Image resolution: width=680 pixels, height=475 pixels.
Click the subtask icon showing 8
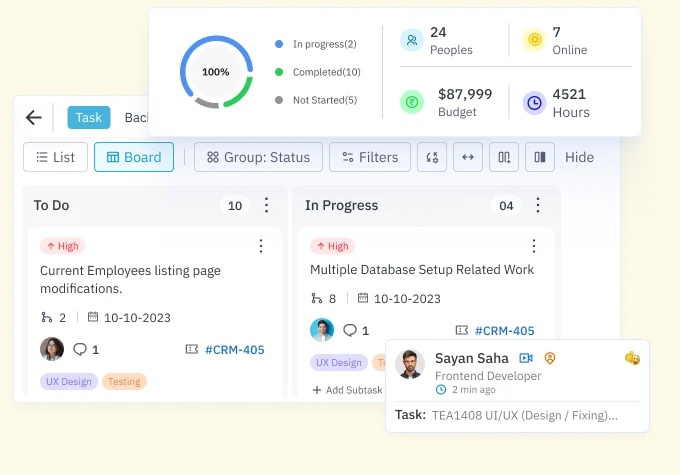317,298
